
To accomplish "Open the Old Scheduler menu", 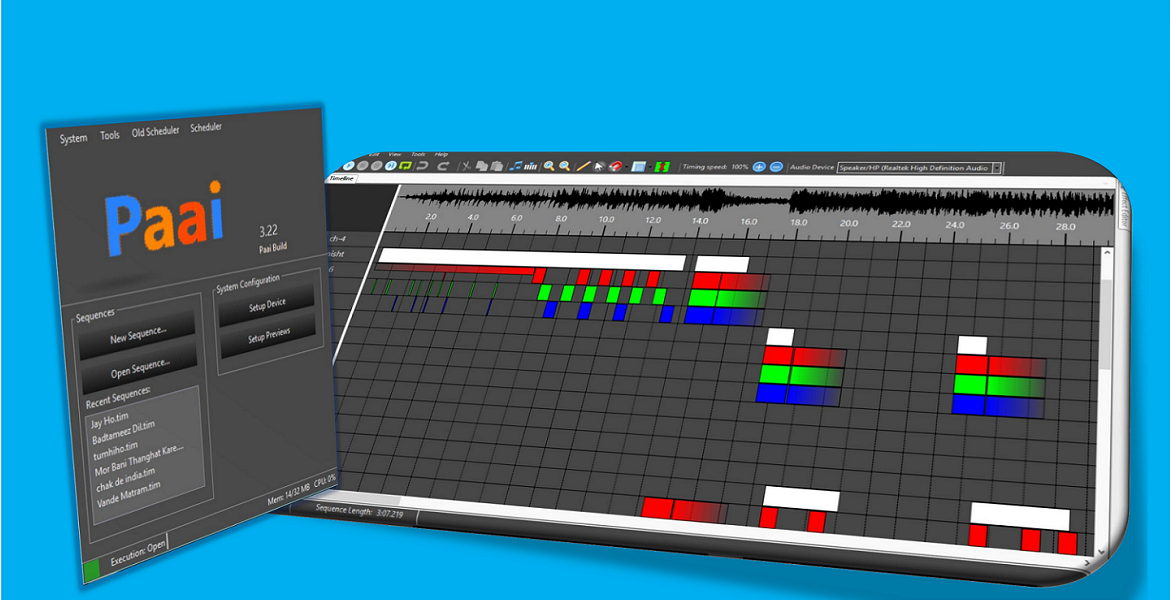I will click(155, 131).
